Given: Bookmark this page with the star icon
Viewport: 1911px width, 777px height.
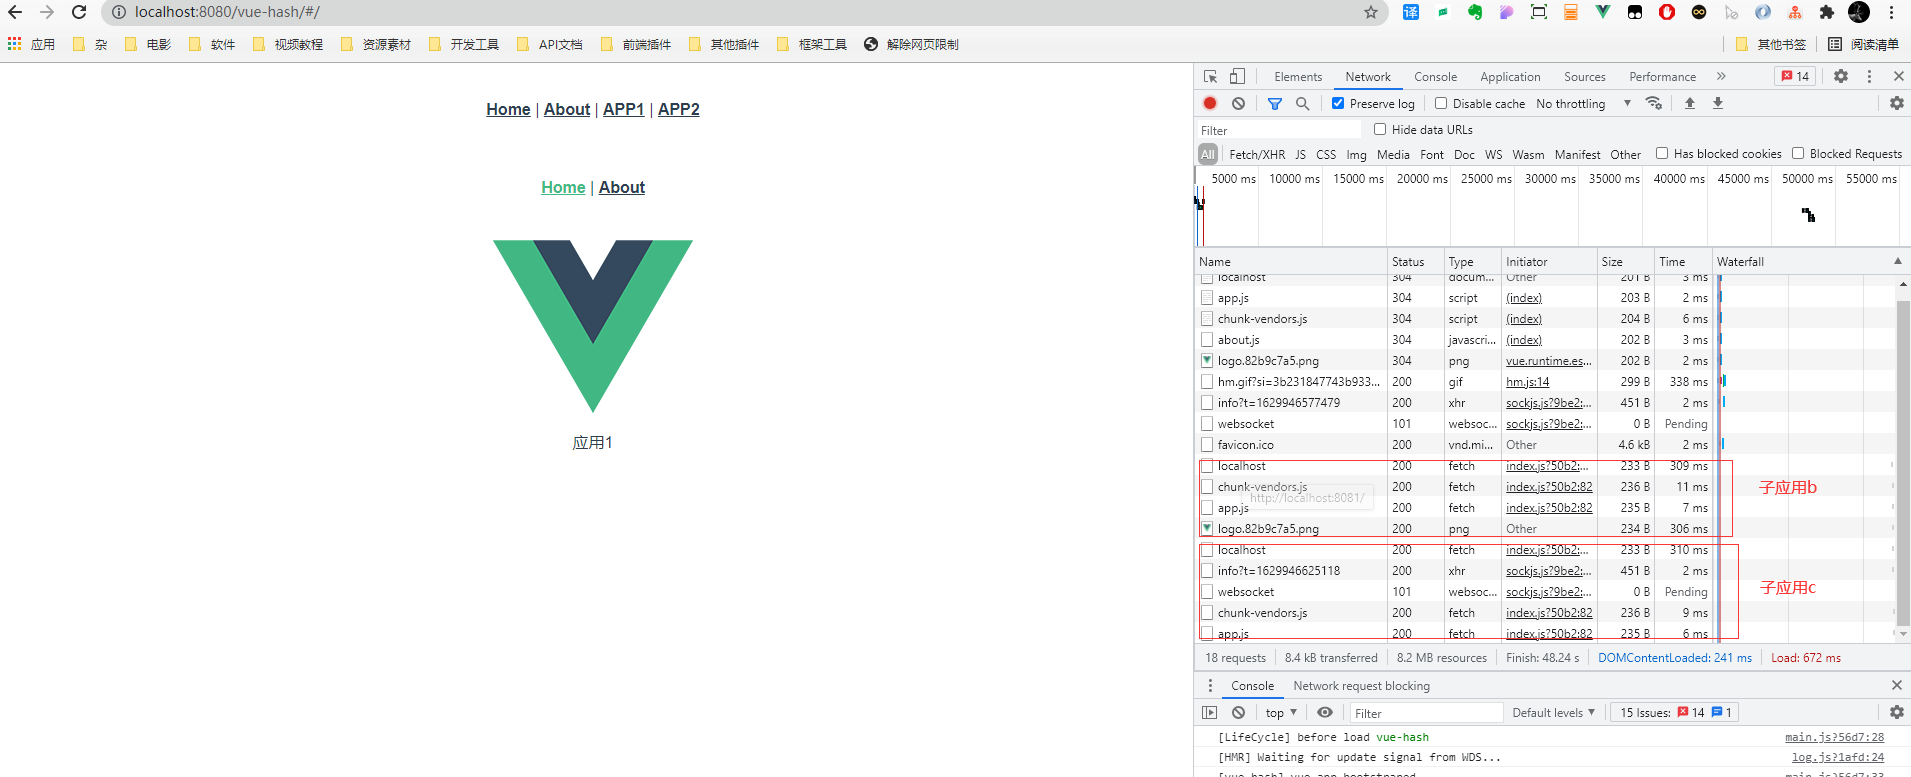Looking at the screenshot, I should click(x=1370, y=12).
